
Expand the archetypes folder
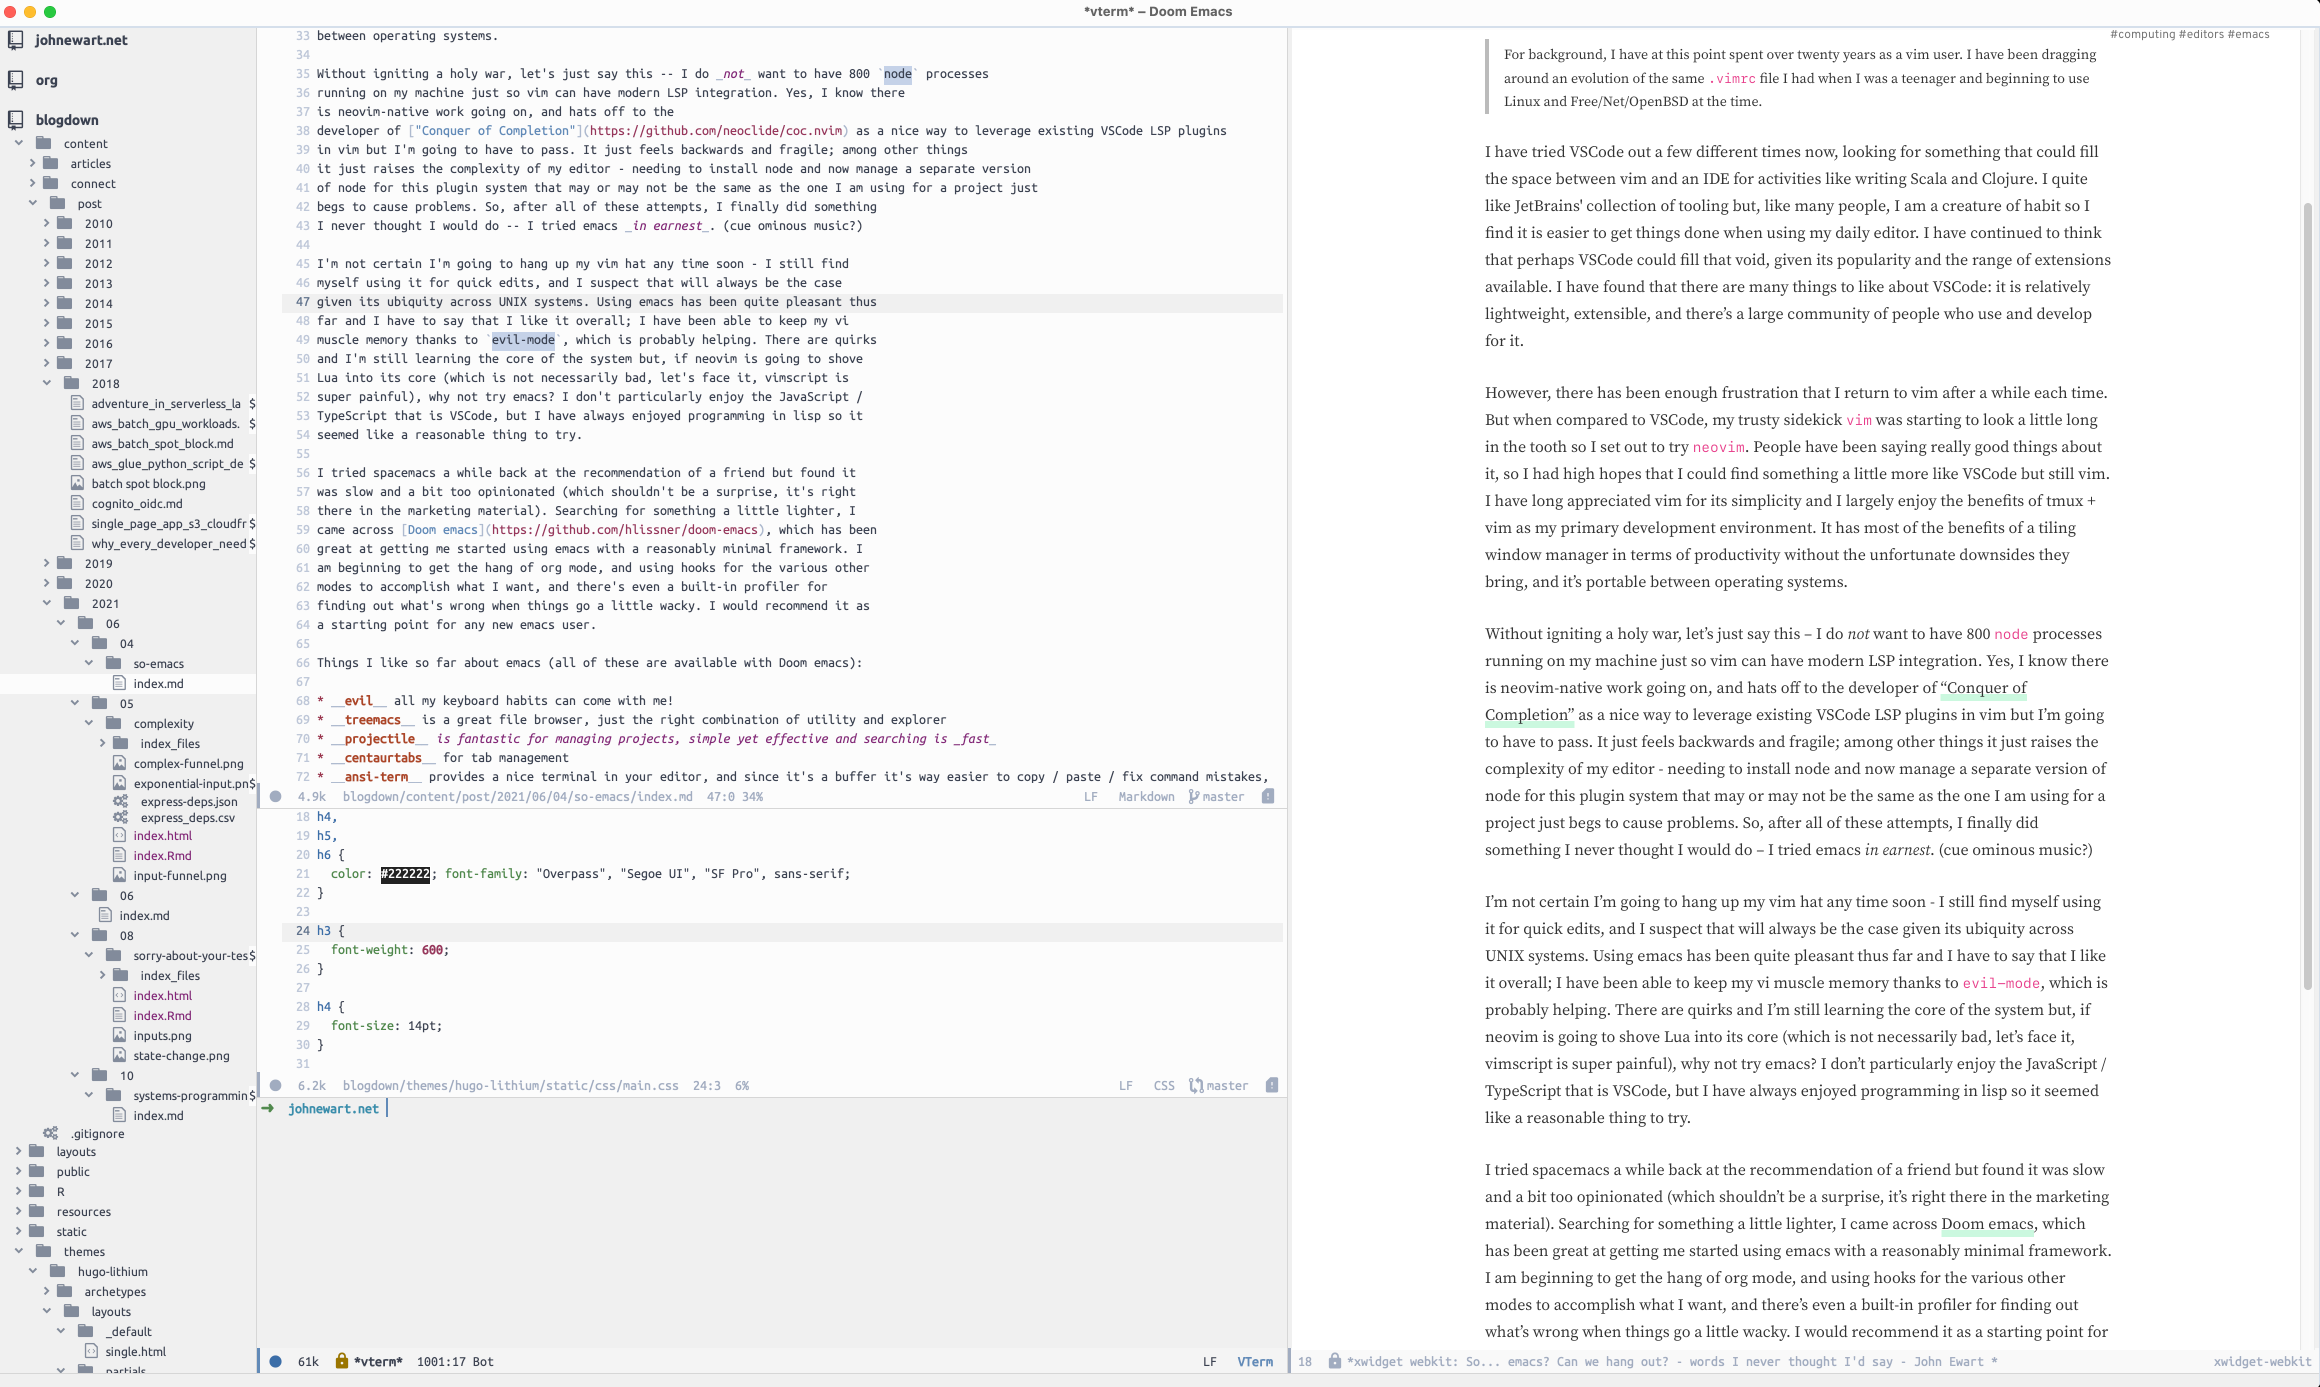46,1291
